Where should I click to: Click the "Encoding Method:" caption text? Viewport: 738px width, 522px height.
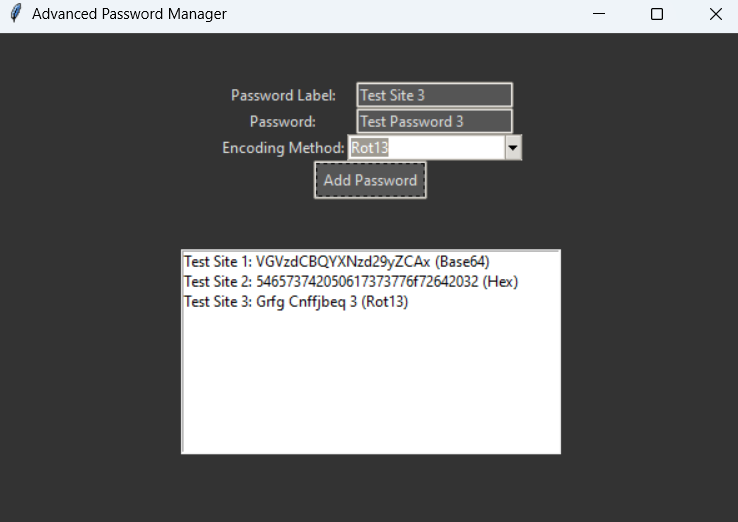(283, 148)
